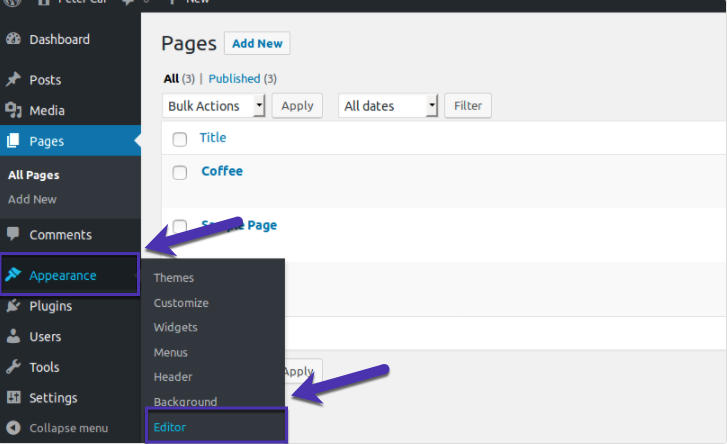Click the Media library icon
Viewport: 727px width, 444px height.
(x=13, y=110)
